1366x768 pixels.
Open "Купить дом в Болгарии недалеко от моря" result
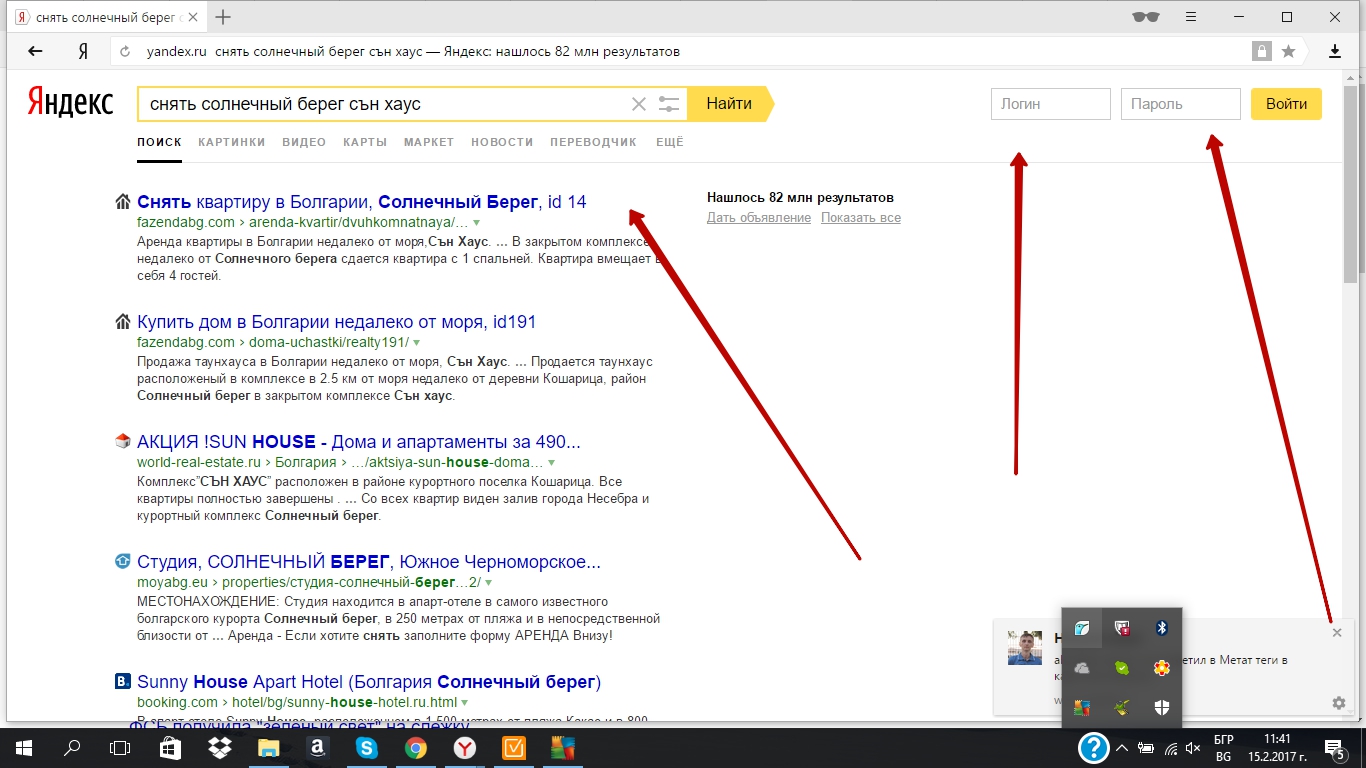[337, 322]
